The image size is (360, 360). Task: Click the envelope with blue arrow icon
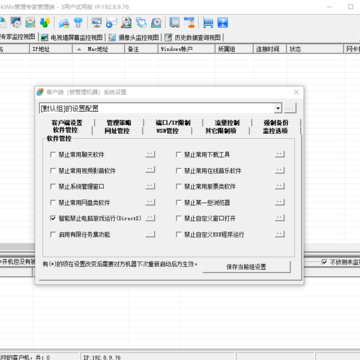click(x=111, y=23)
